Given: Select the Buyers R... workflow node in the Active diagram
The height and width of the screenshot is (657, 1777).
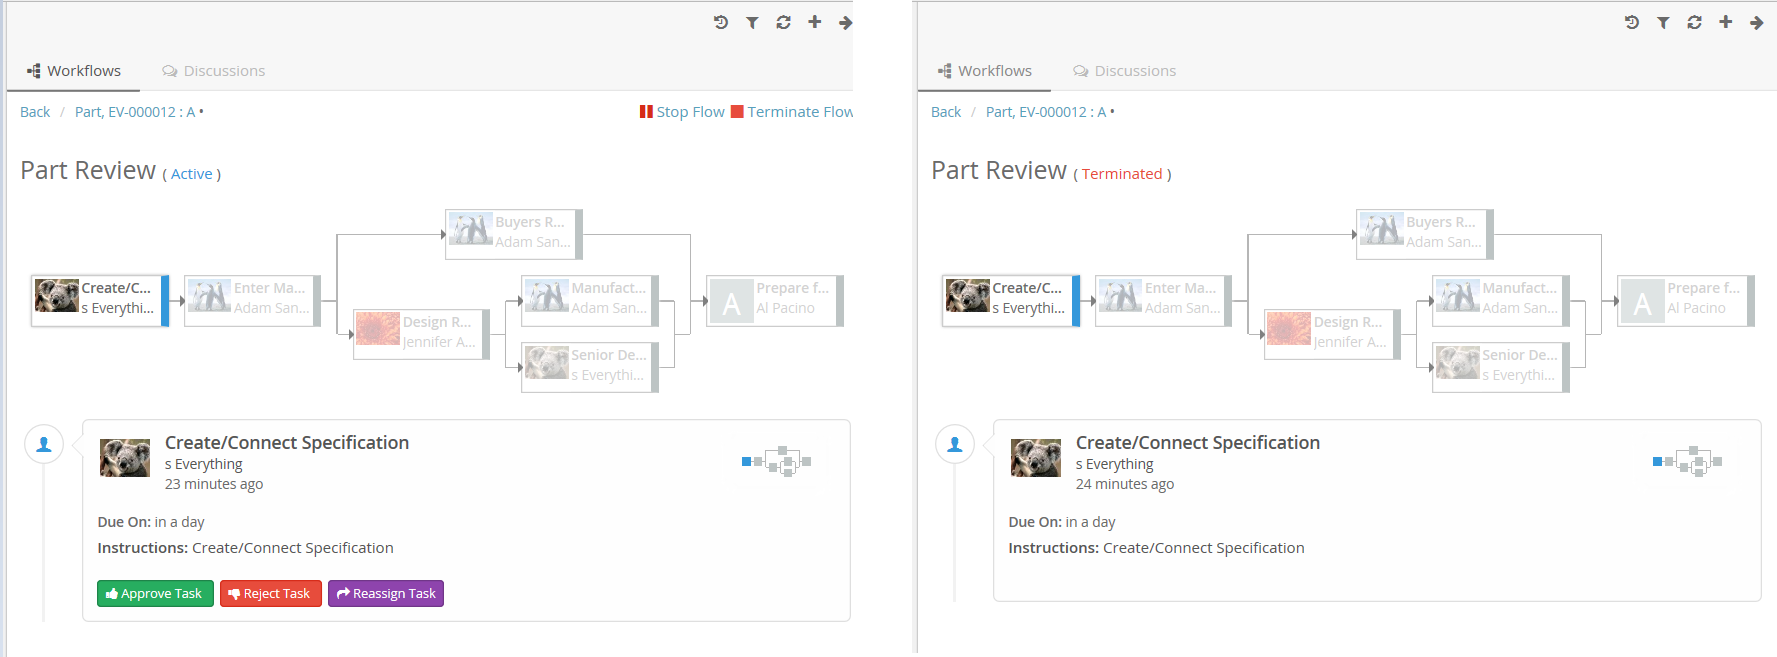Looking at the screenshot, I should click(514, 233).
